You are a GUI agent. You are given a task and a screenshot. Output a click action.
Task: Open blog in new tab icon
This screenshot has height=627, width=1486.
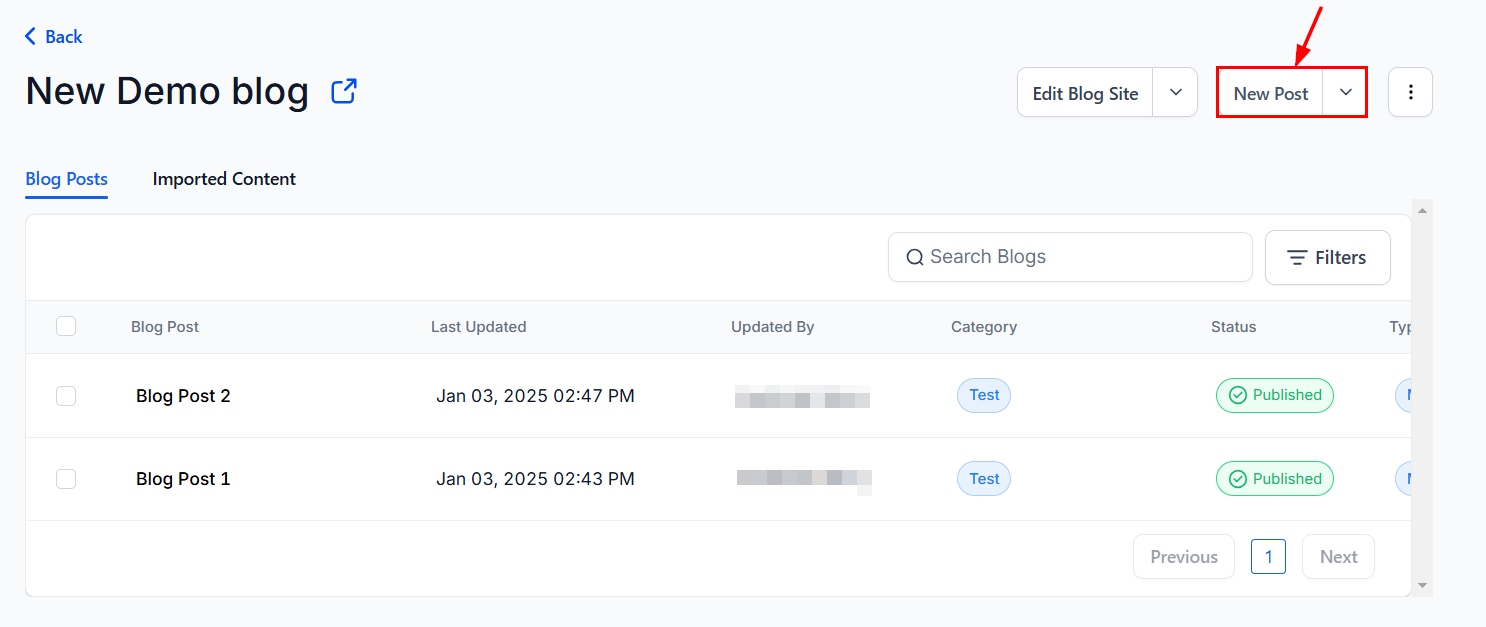coord(344,92)
